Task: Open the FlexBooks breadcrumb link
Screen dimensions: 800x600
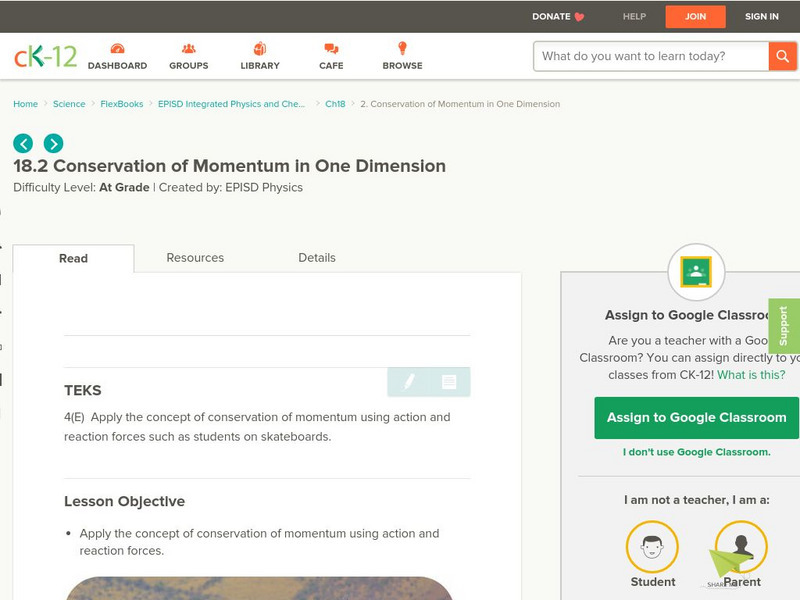Action: pyautogui.click(x=121, y=104)
